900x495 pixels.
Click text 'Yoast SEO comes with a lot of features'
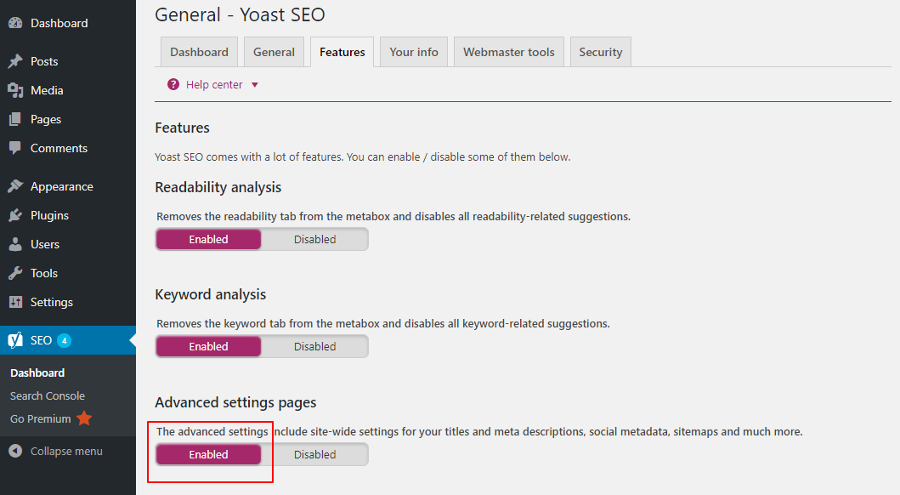tap(249, 157)
